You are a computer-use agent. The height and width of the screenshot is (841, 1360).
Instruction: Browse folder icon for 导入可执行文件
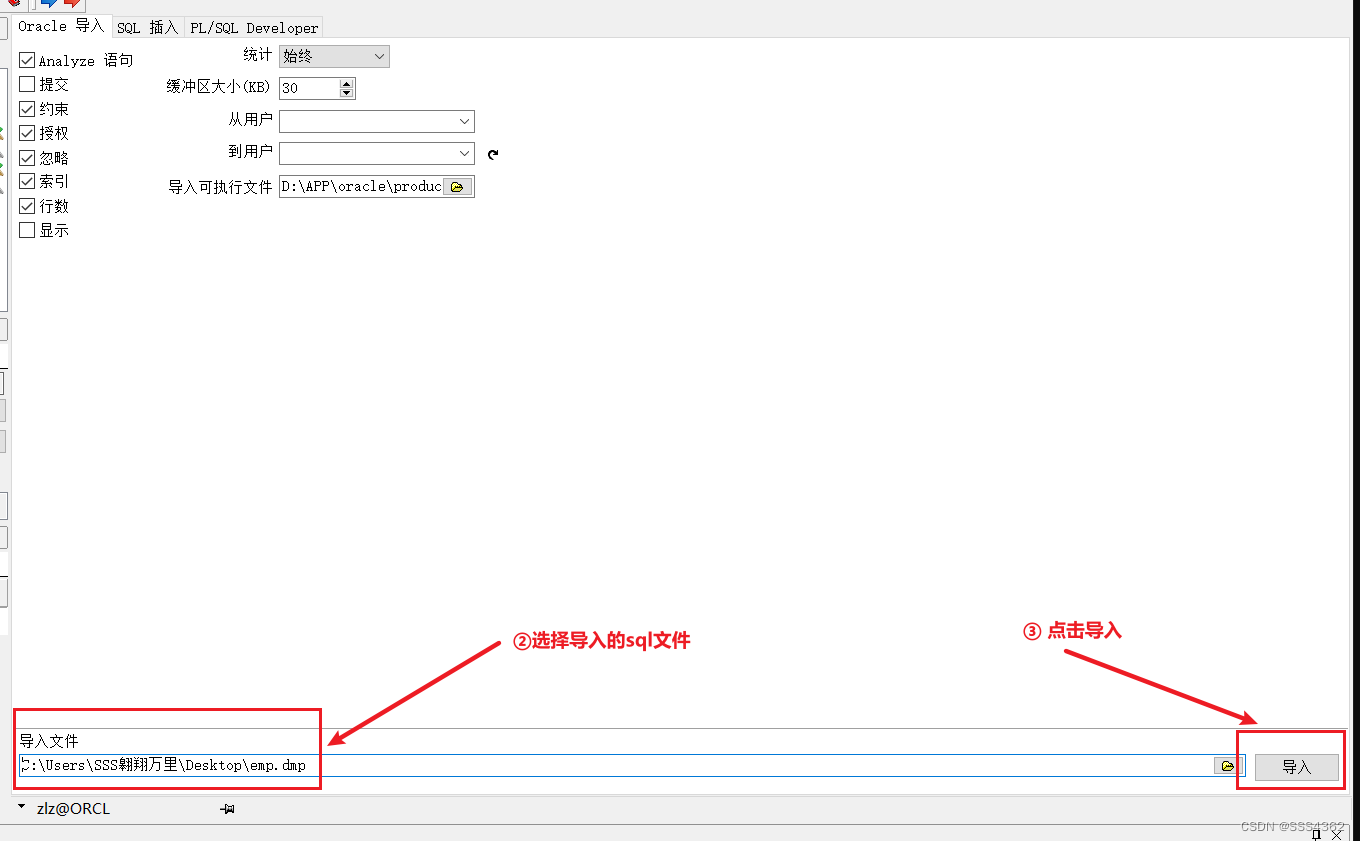458,187
